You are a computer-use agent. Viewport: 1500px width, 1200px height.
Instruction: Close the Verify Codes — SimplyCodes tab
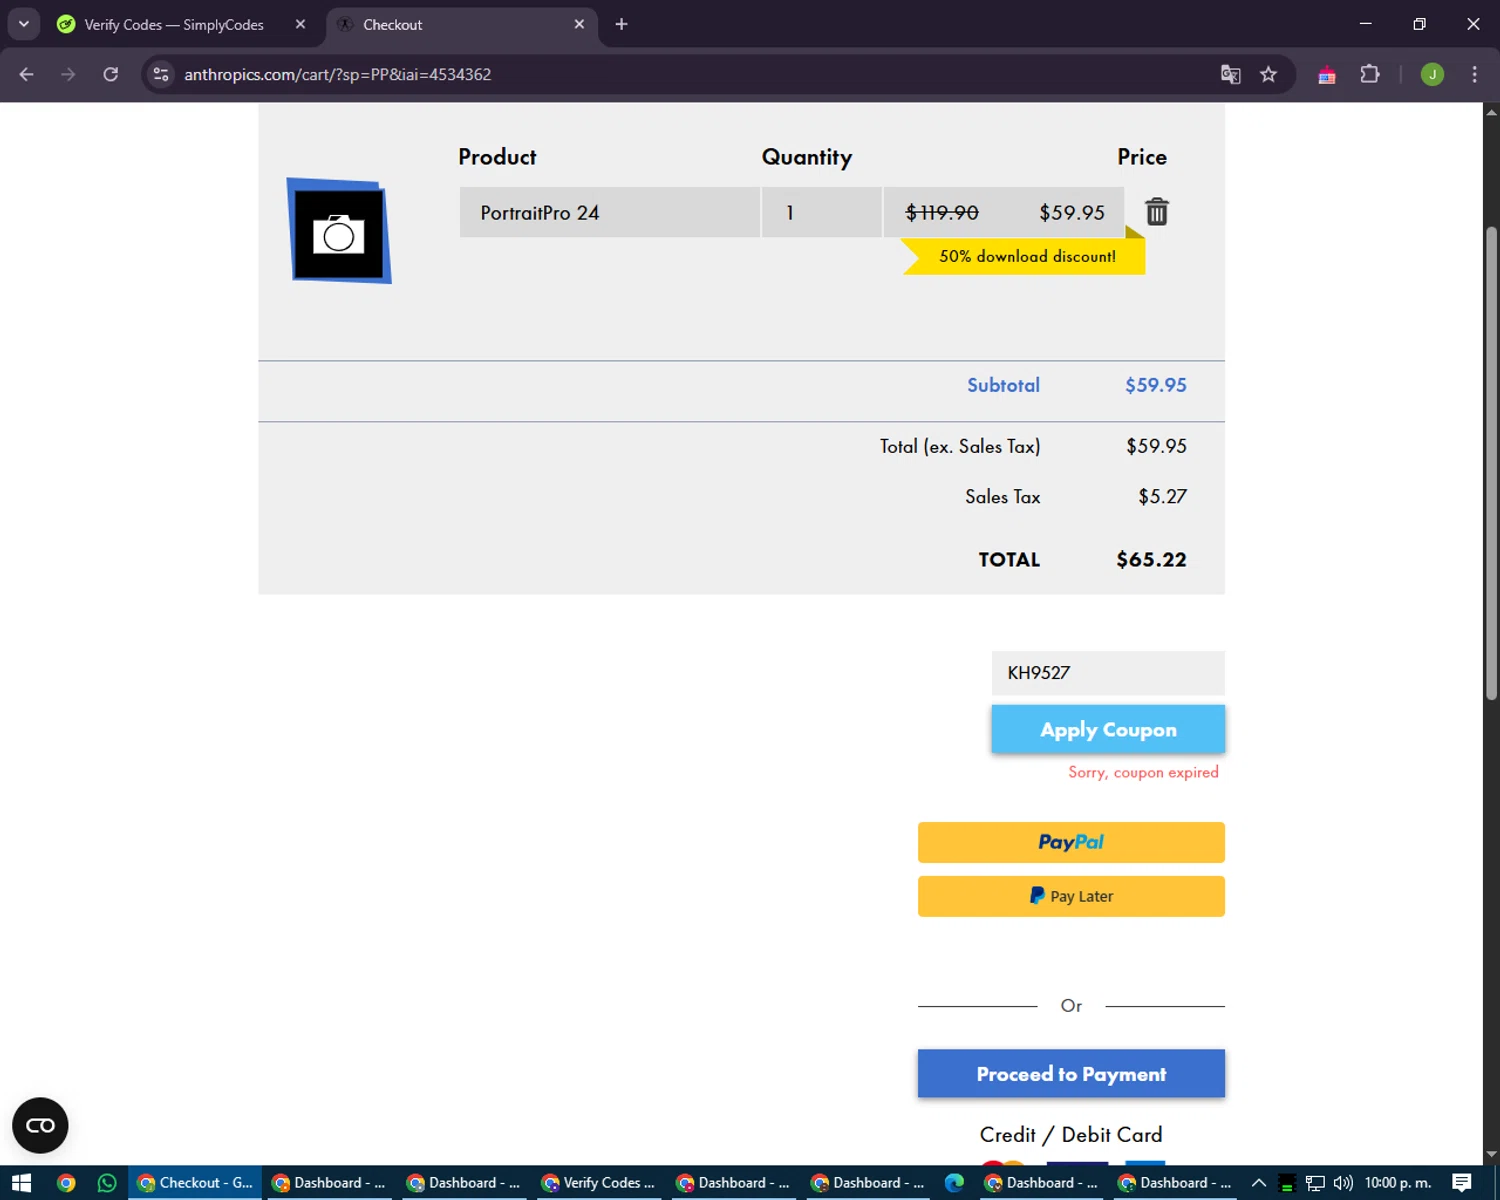[x=300, y=24]
